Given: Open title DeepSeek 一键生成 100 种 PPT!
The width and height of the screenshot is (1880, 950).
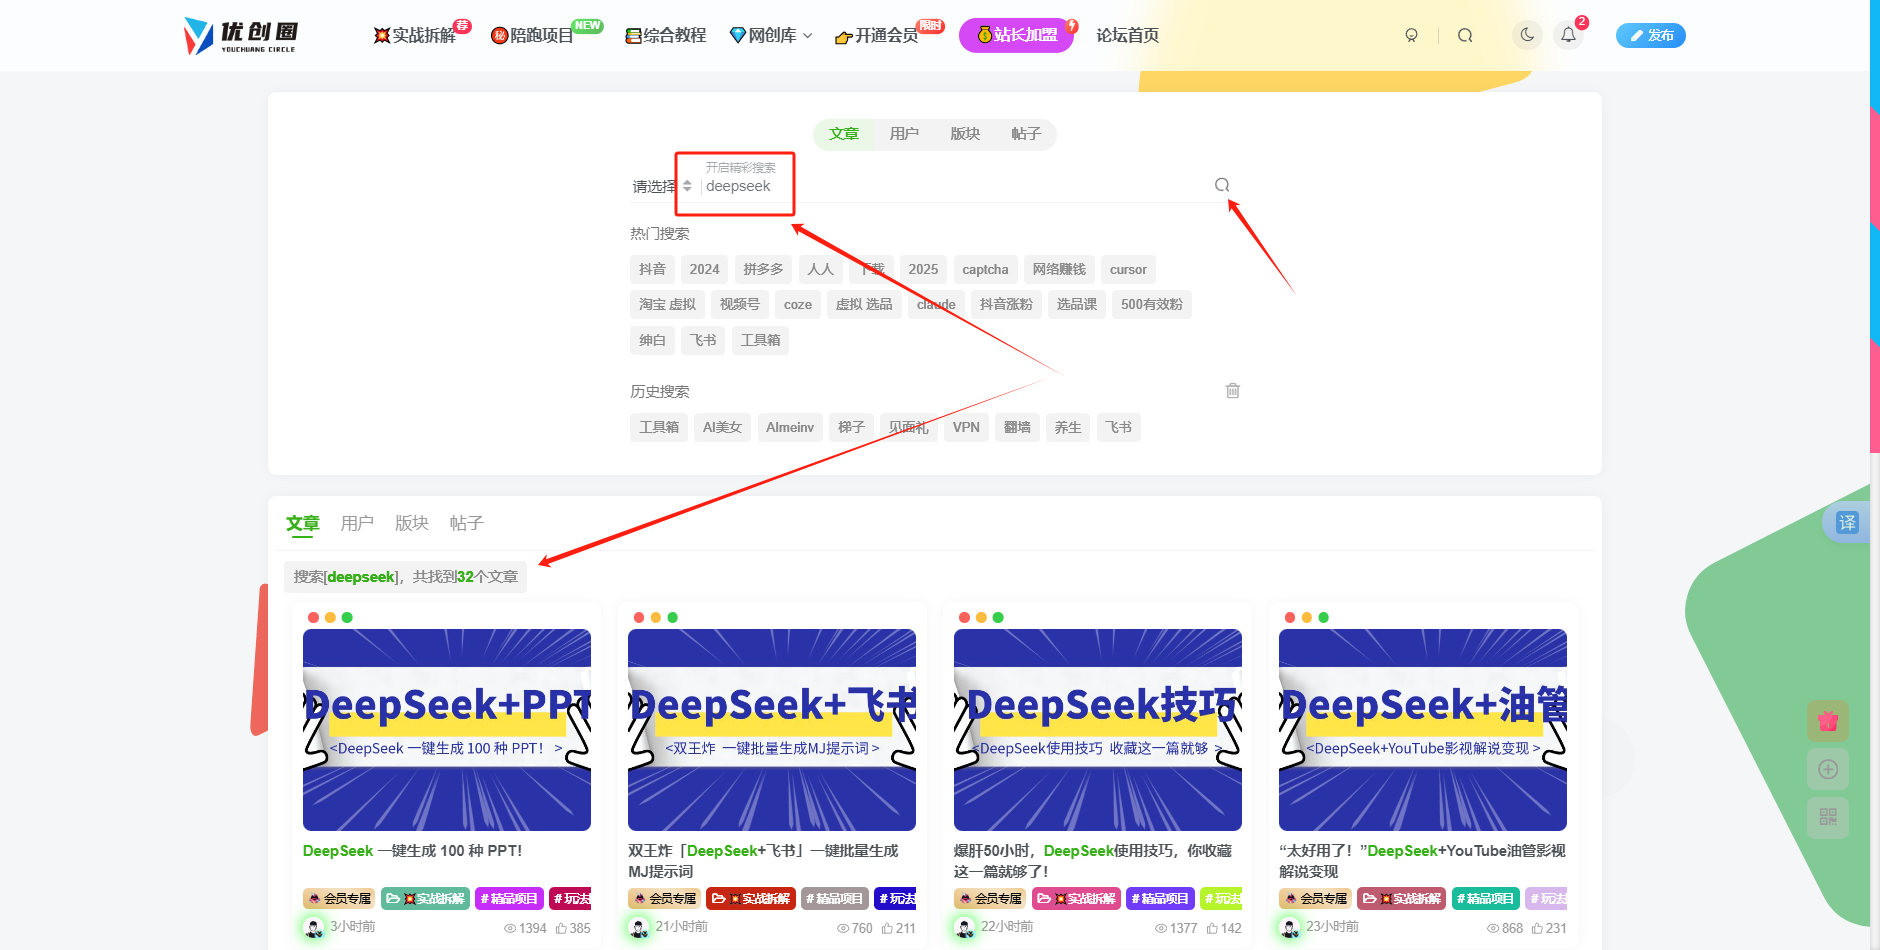Looking at the screenshot, I should (412, 851).
